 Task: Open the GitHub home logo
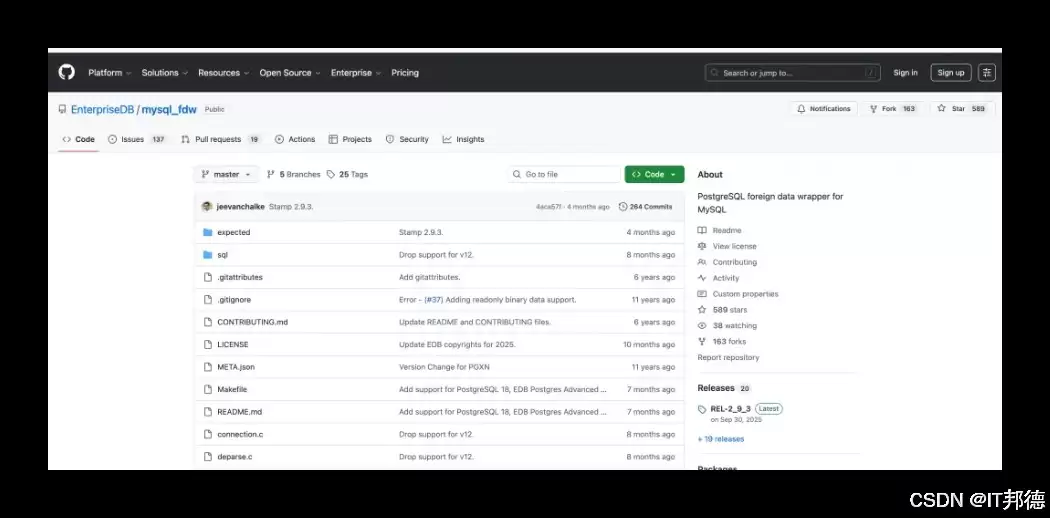[x=67, y=72]
